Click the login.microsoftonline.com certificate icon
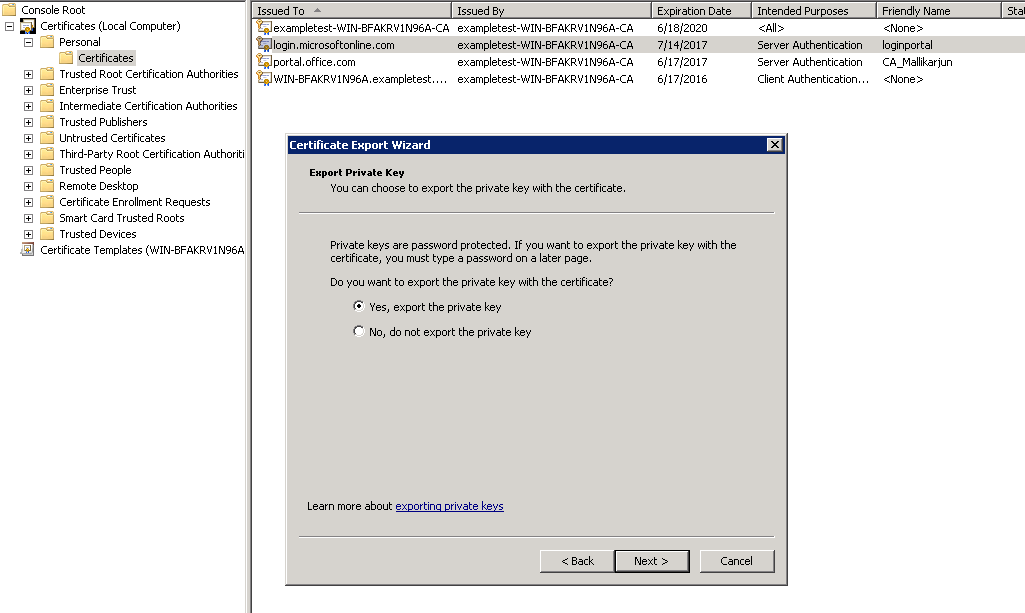 264,44
